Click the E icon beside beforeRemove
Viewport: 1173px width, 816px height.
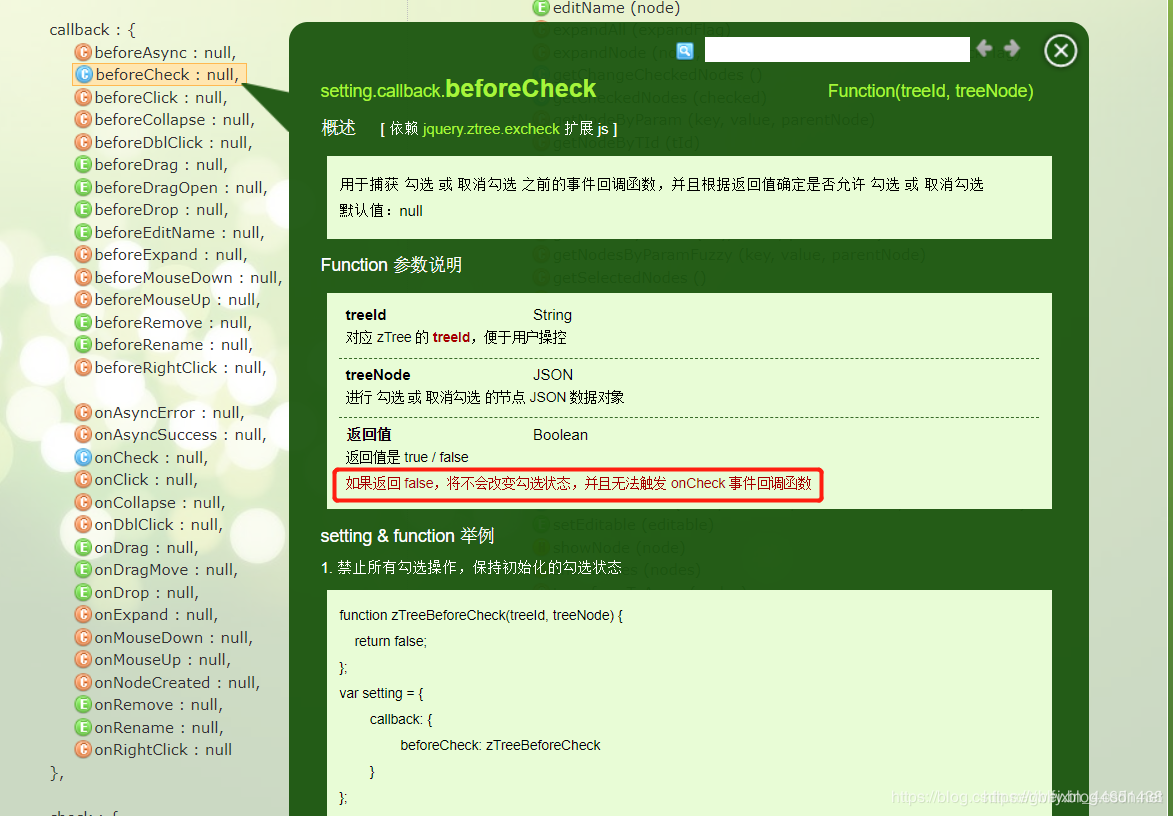[83, 322]
